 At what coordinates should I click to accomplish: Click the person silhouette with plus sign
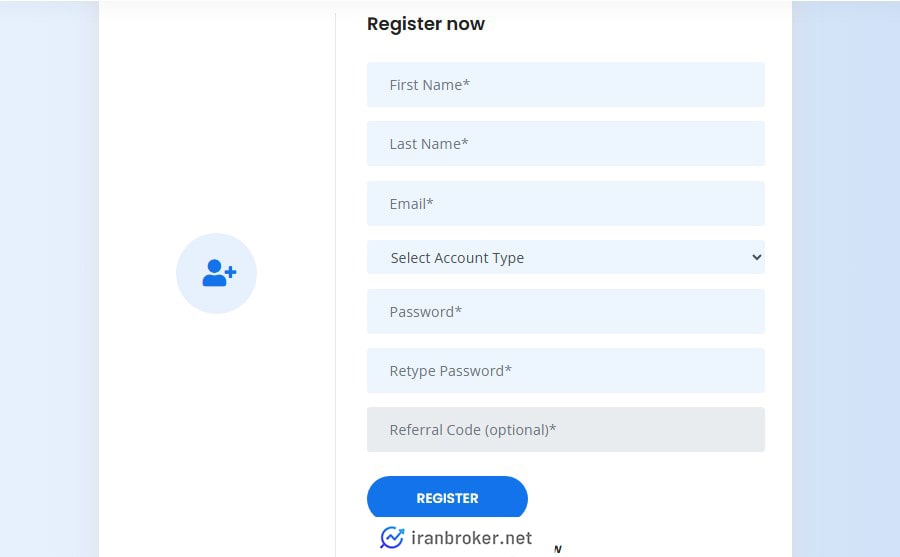point(219,273)
